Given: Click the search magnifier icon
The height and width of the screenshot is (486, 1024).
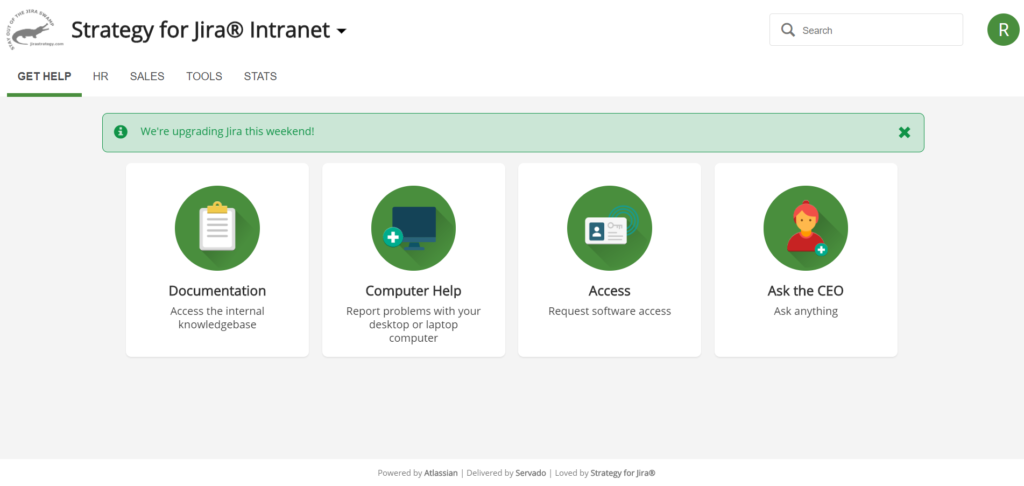Looking at the screenshot, I should [x=788, y=30].
